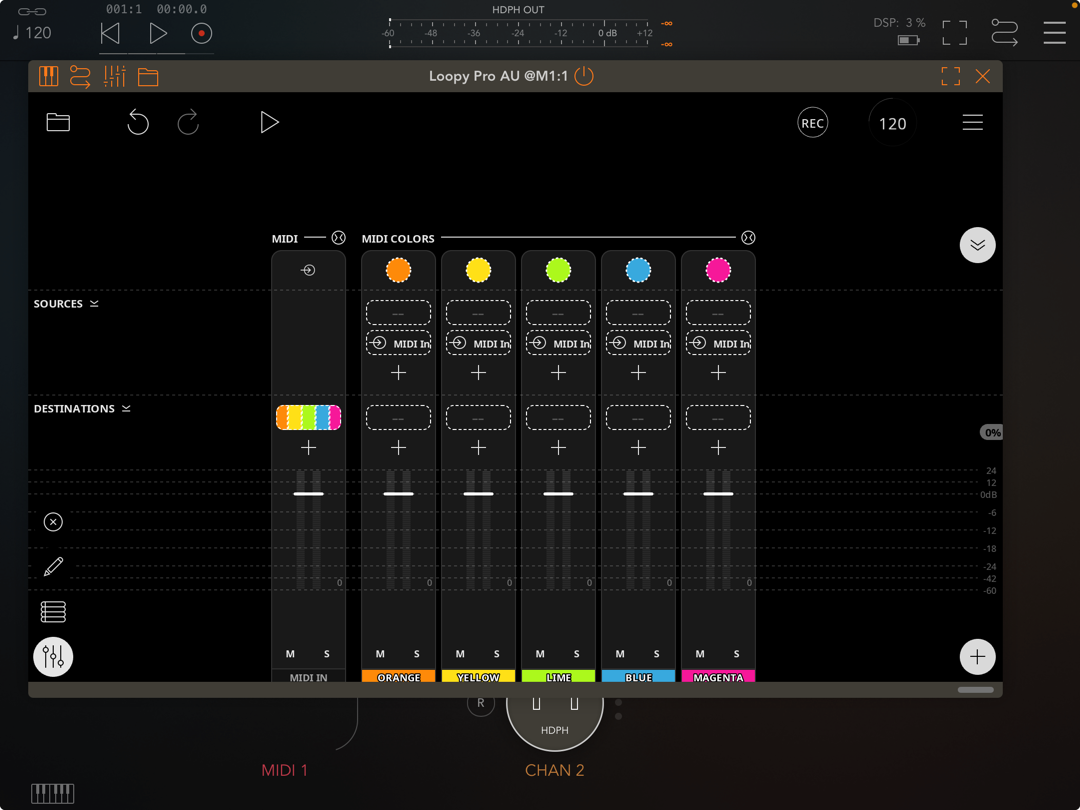Select the magenta color circle
The image size is (1080, 810).
[x=718, y=270]
